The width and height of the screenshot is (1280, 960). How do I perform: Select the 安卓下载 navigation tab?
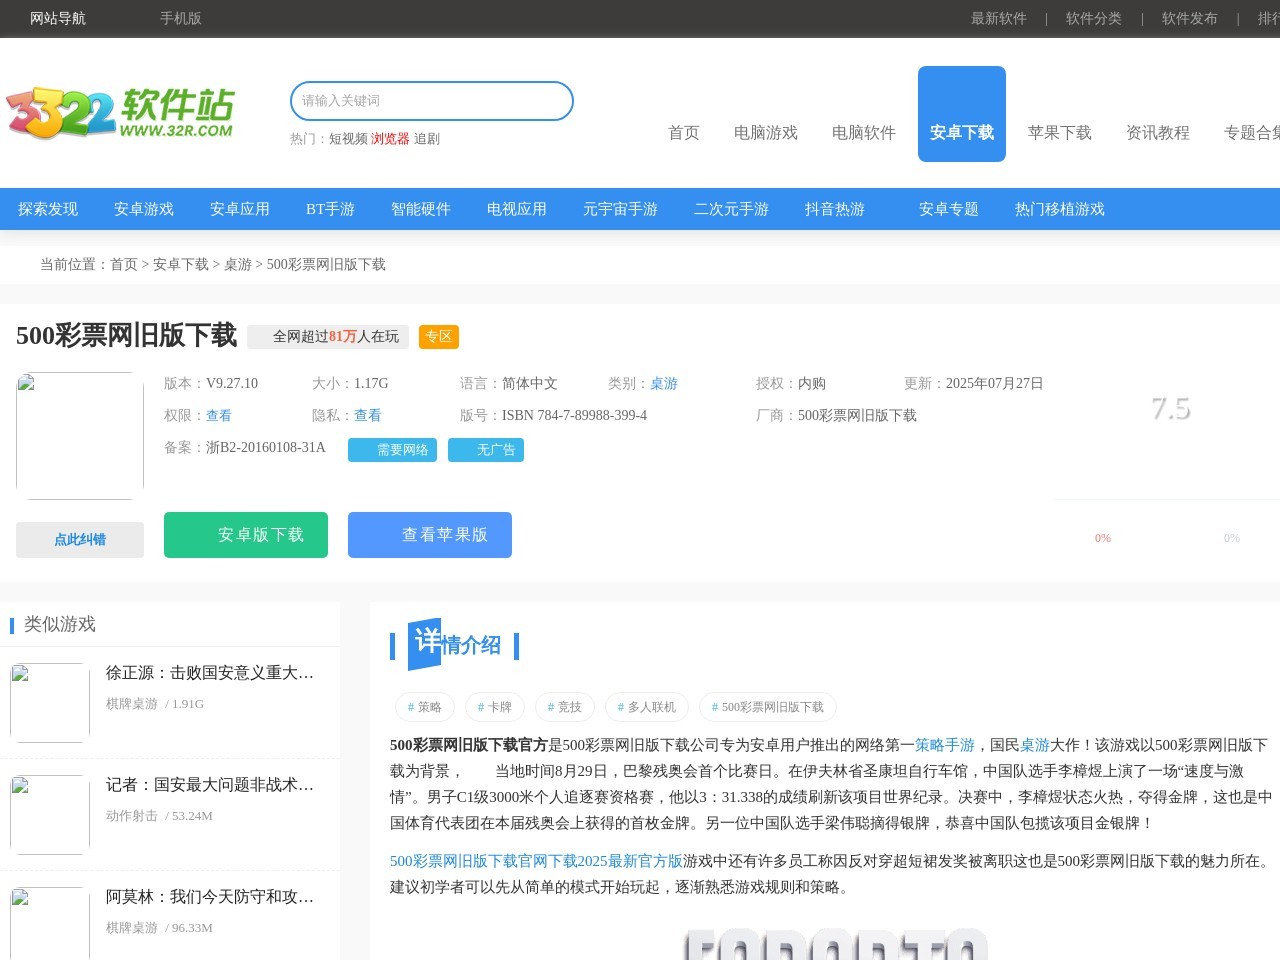962,114
